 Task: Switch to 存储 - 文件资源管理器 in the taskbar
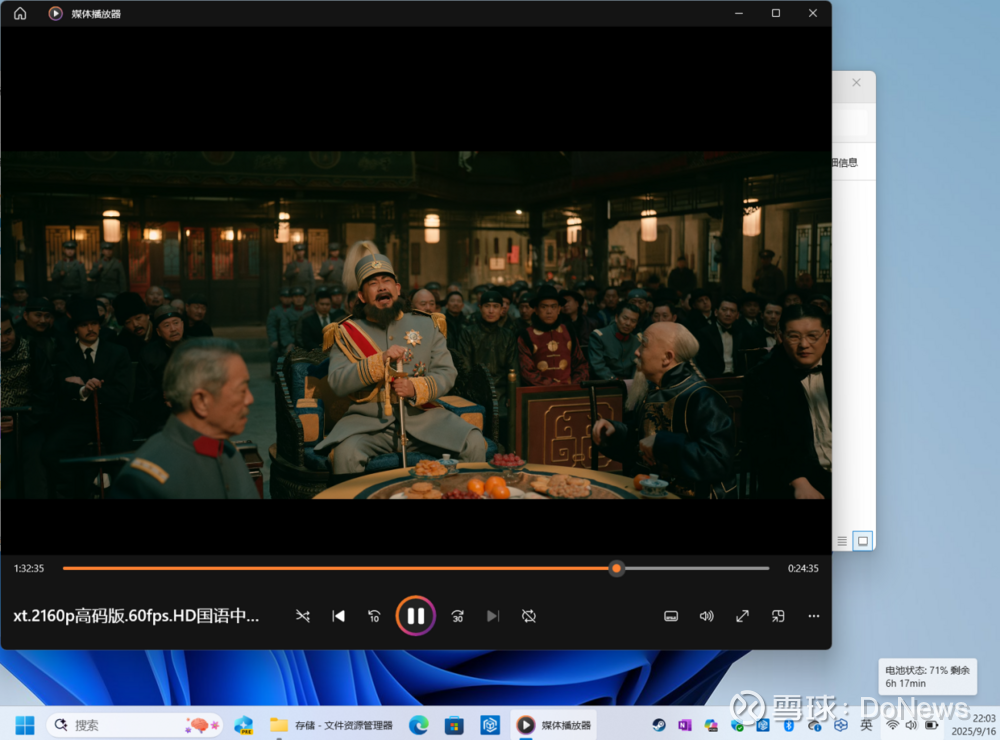(332, 725)
